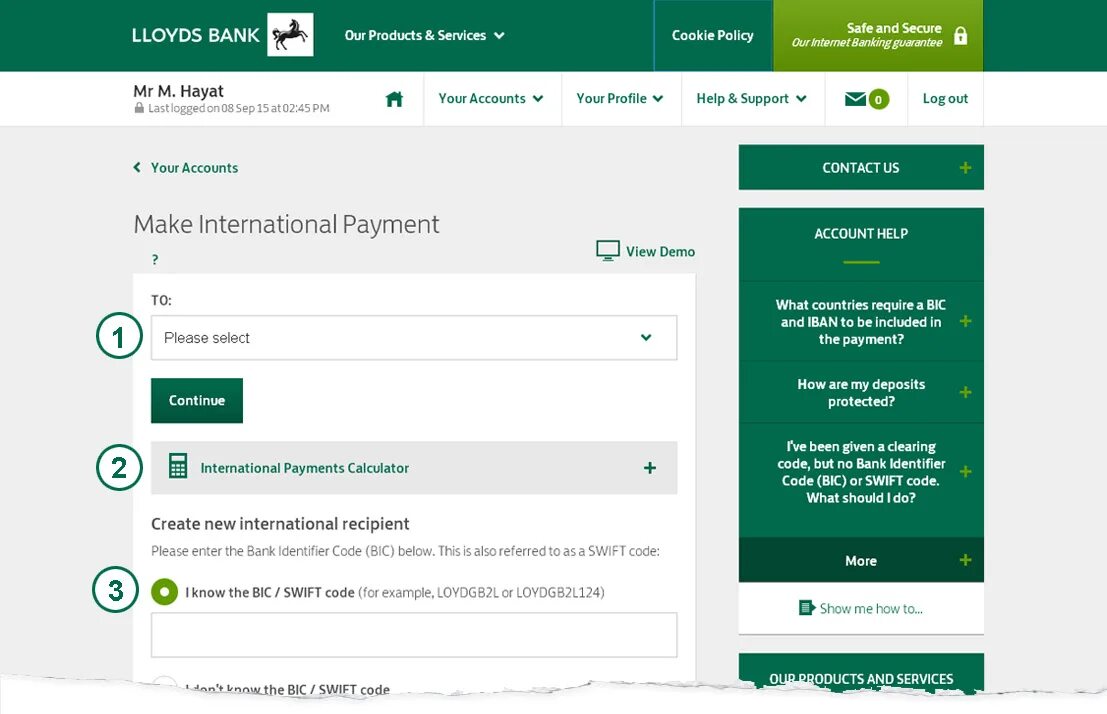1107x714 pixels.
Task: Go back to Your Accounts breadcrumb link
Action: pos(194,167)
